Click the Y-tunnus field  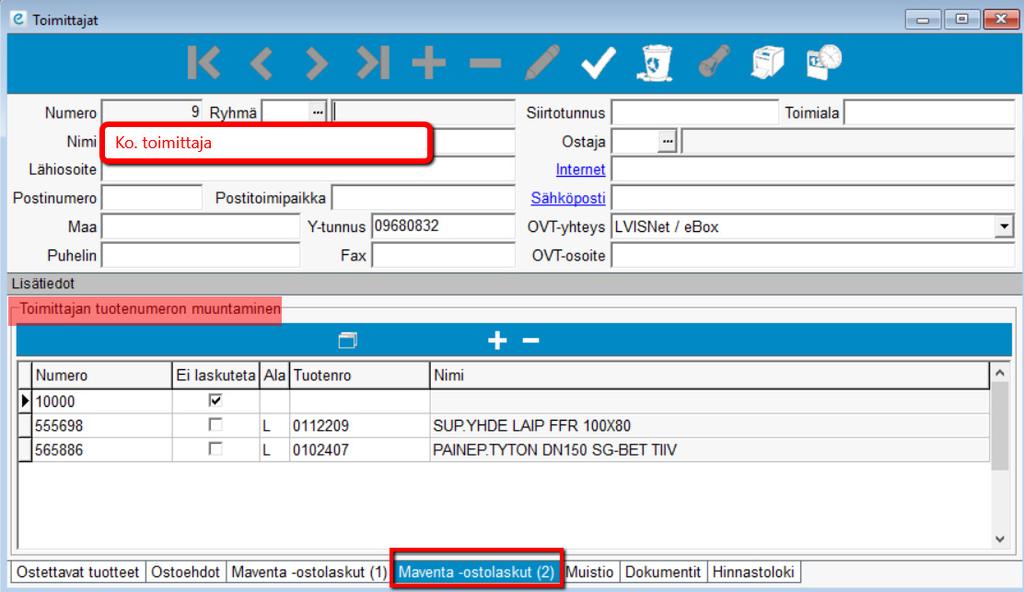tap(443, 227)
